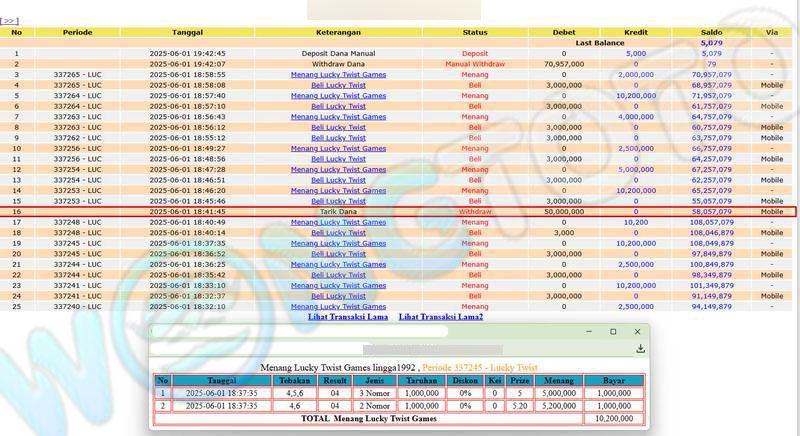This screenshot has height=436, width=800.
Task: Maximize the Lucky Twist popup window
Action: (x=613, y=331)
